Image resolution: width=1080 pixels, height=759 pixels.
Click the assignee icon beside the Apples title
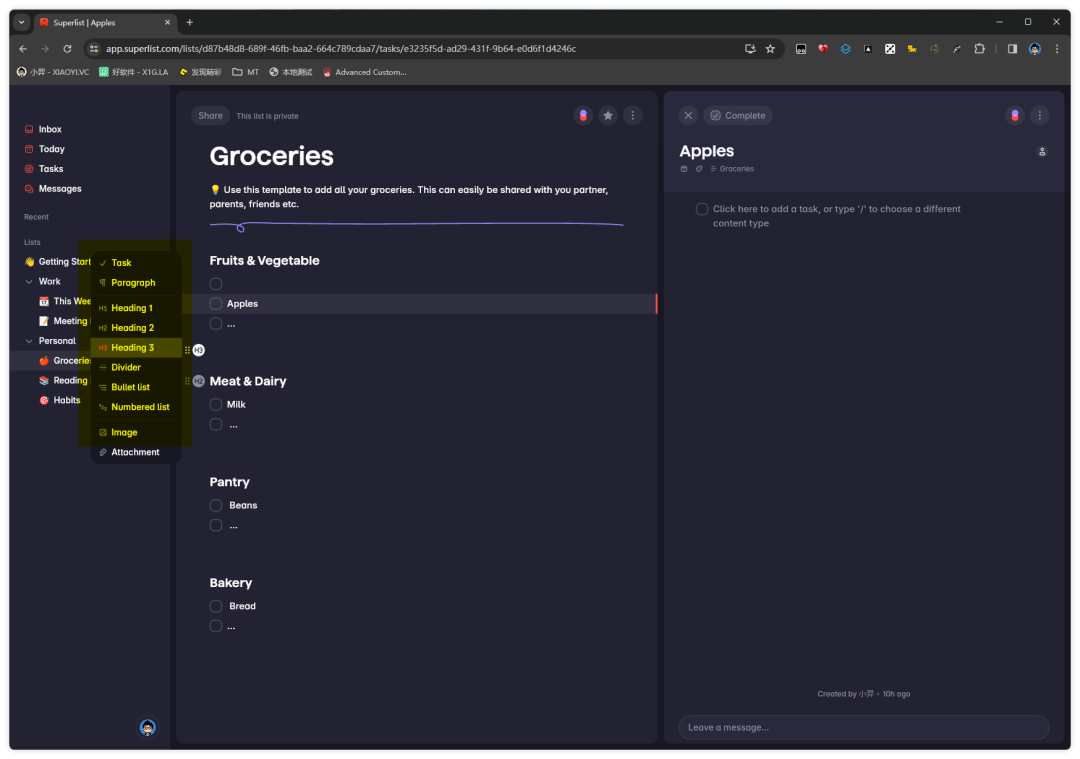click(1042, 152)
